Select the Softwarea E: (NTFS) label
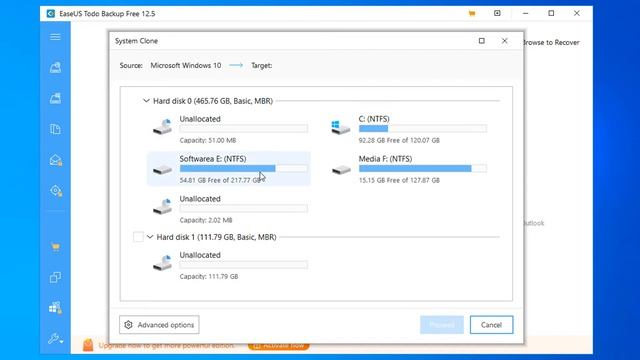This screenshot has height=360, width=640. (213, 159)
